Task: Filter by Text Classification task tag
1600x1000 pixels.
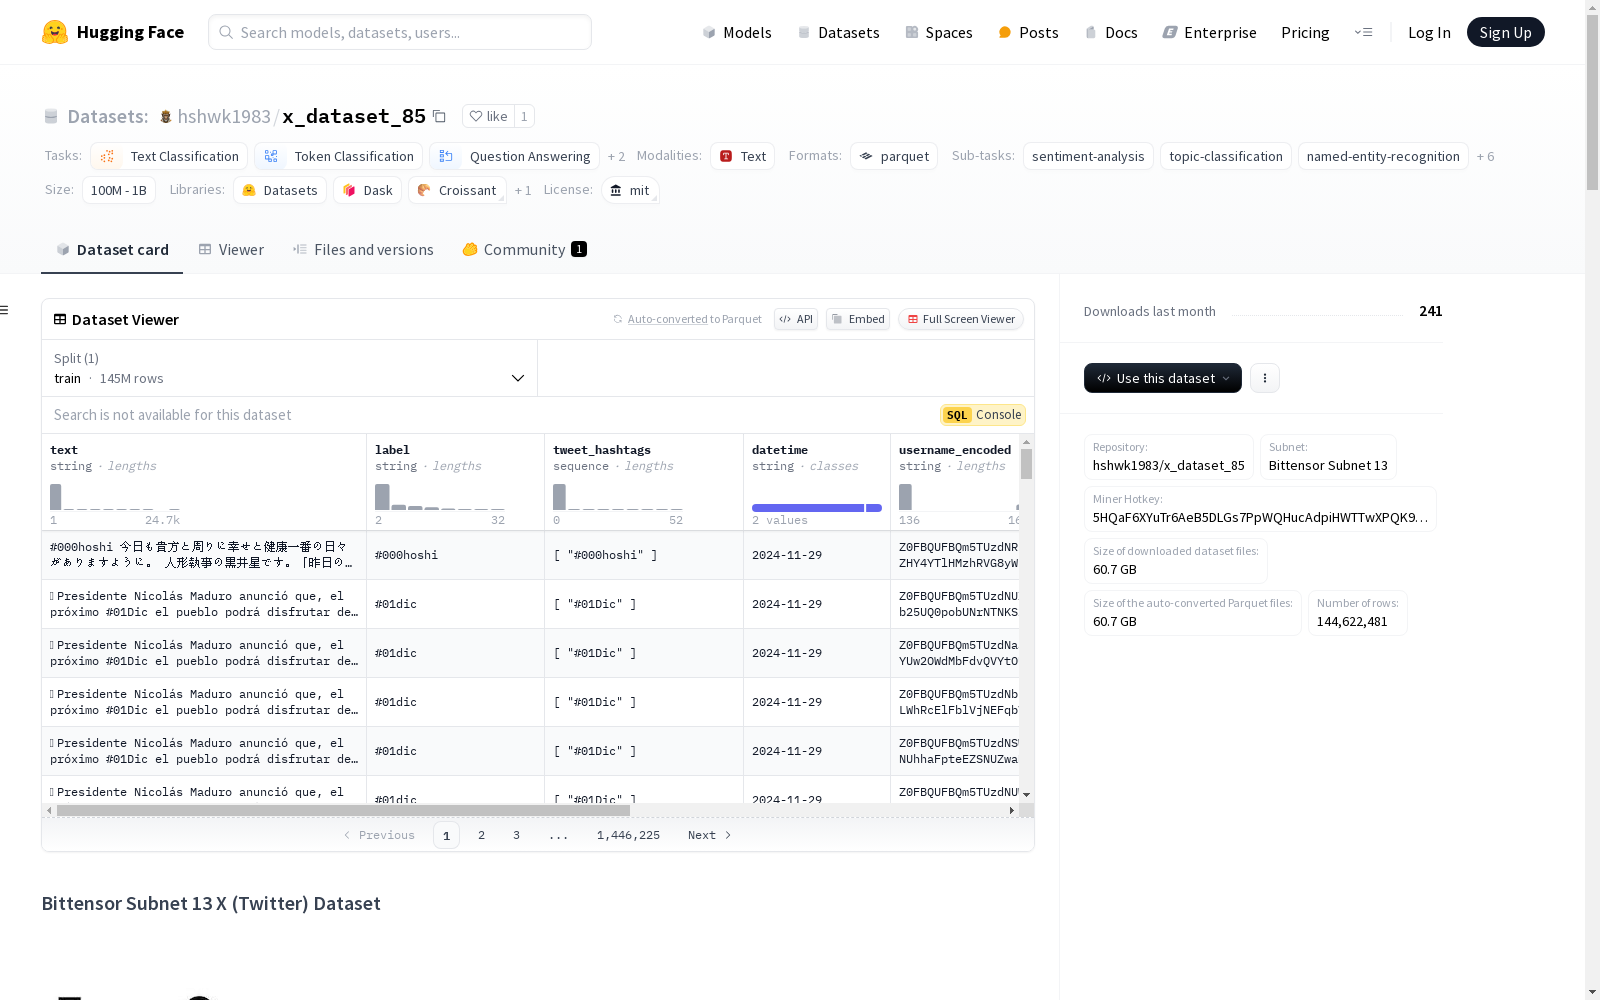Action: (169, 156)
